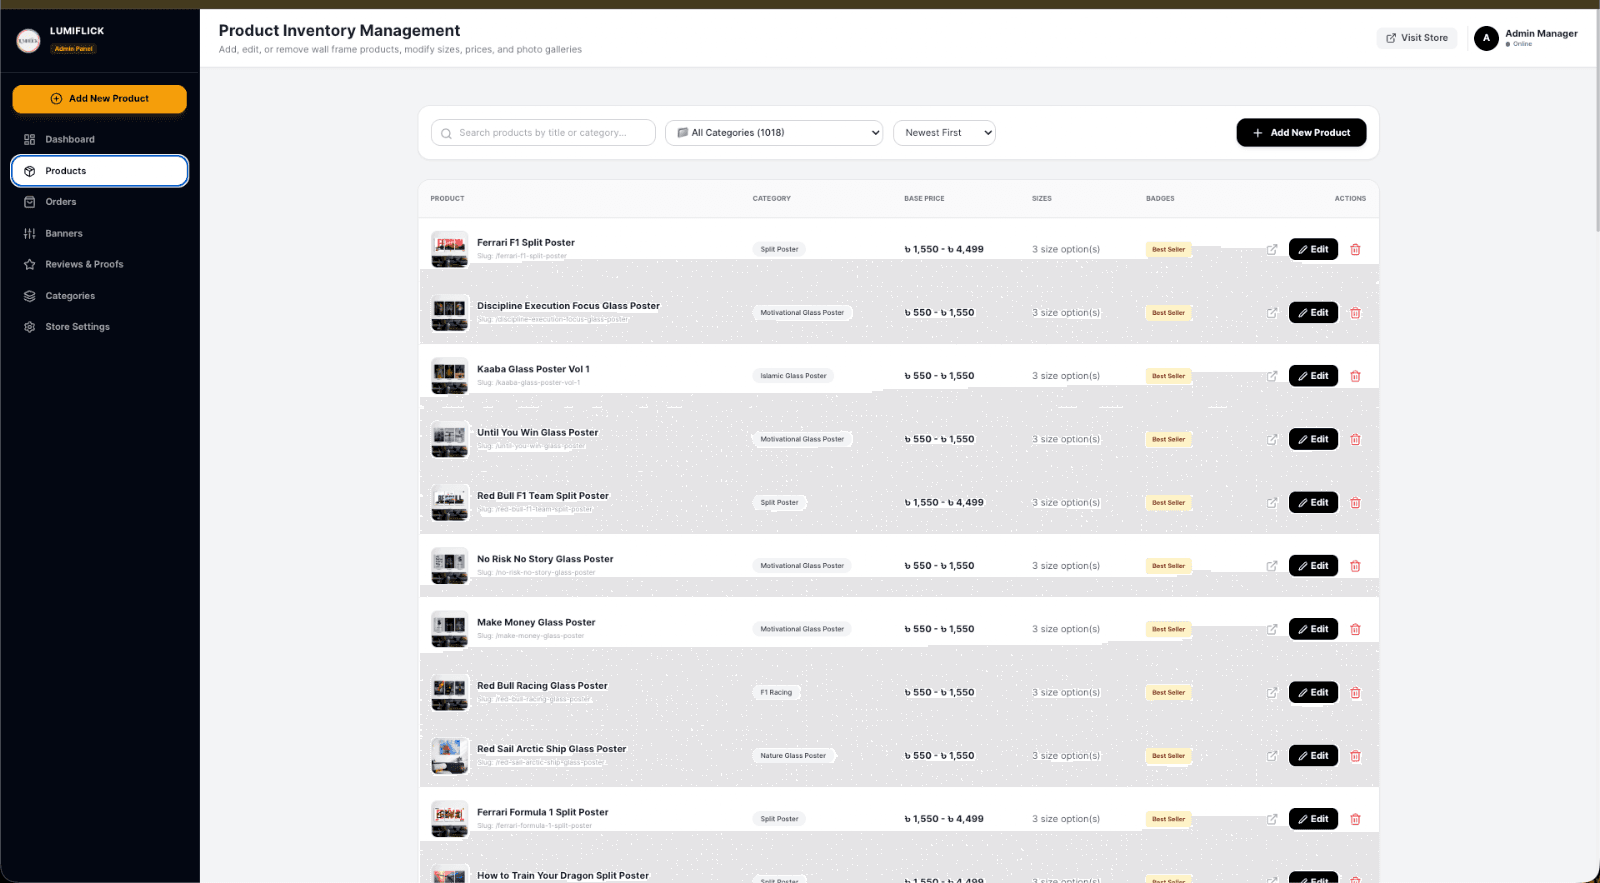Click the Islamic Glass Poster category tag
Screen dimensions: 1600x883
(793, 376)
